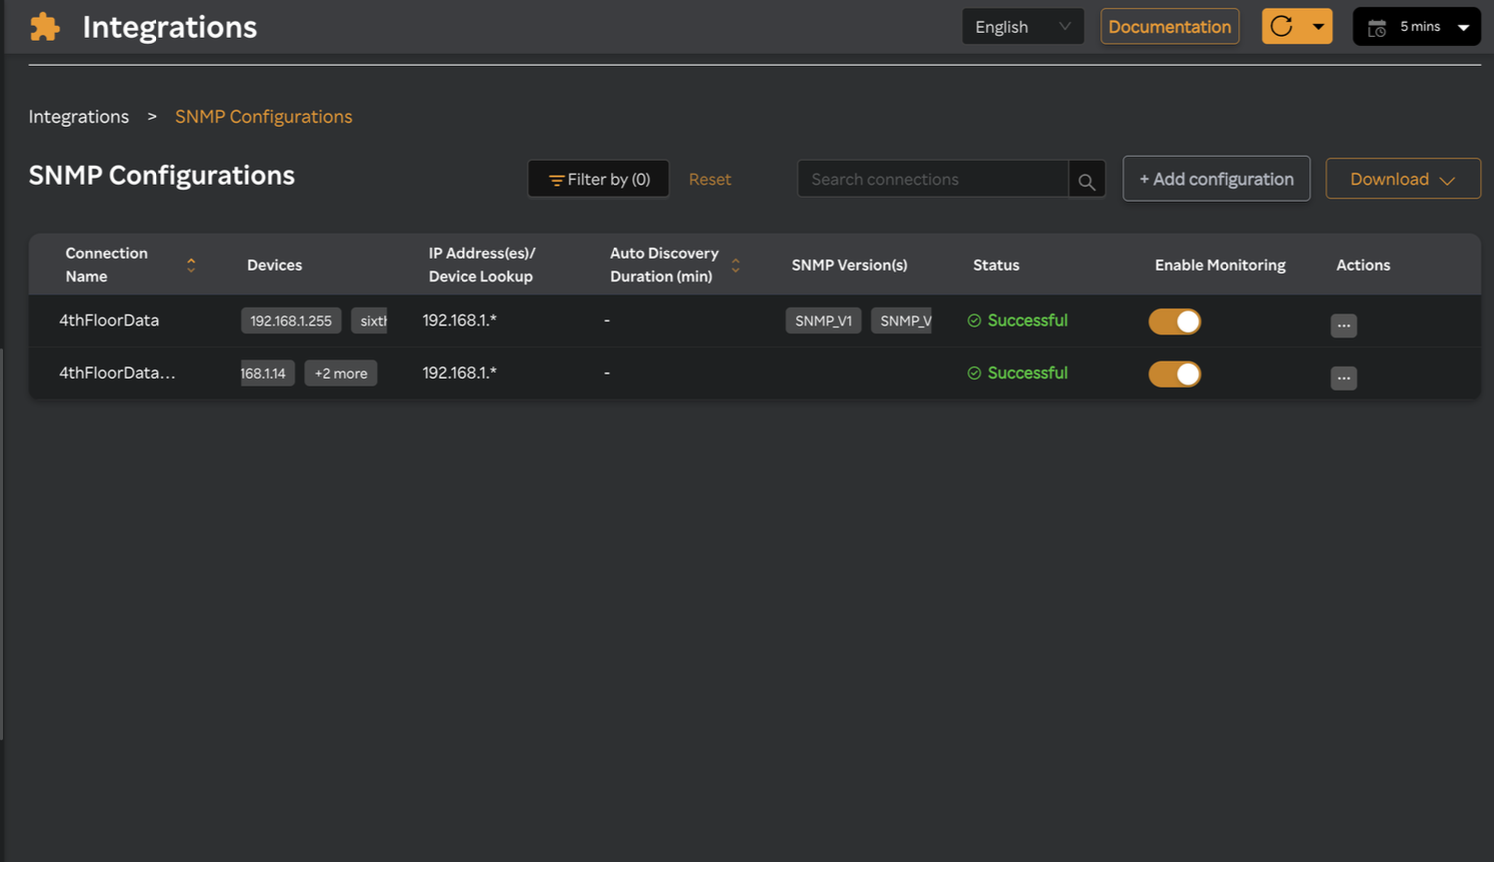The width and height of the screenshot is (1500, 870).
Task: Disable monitoring for 4thFloorData
Action: tap(1174, 321)
